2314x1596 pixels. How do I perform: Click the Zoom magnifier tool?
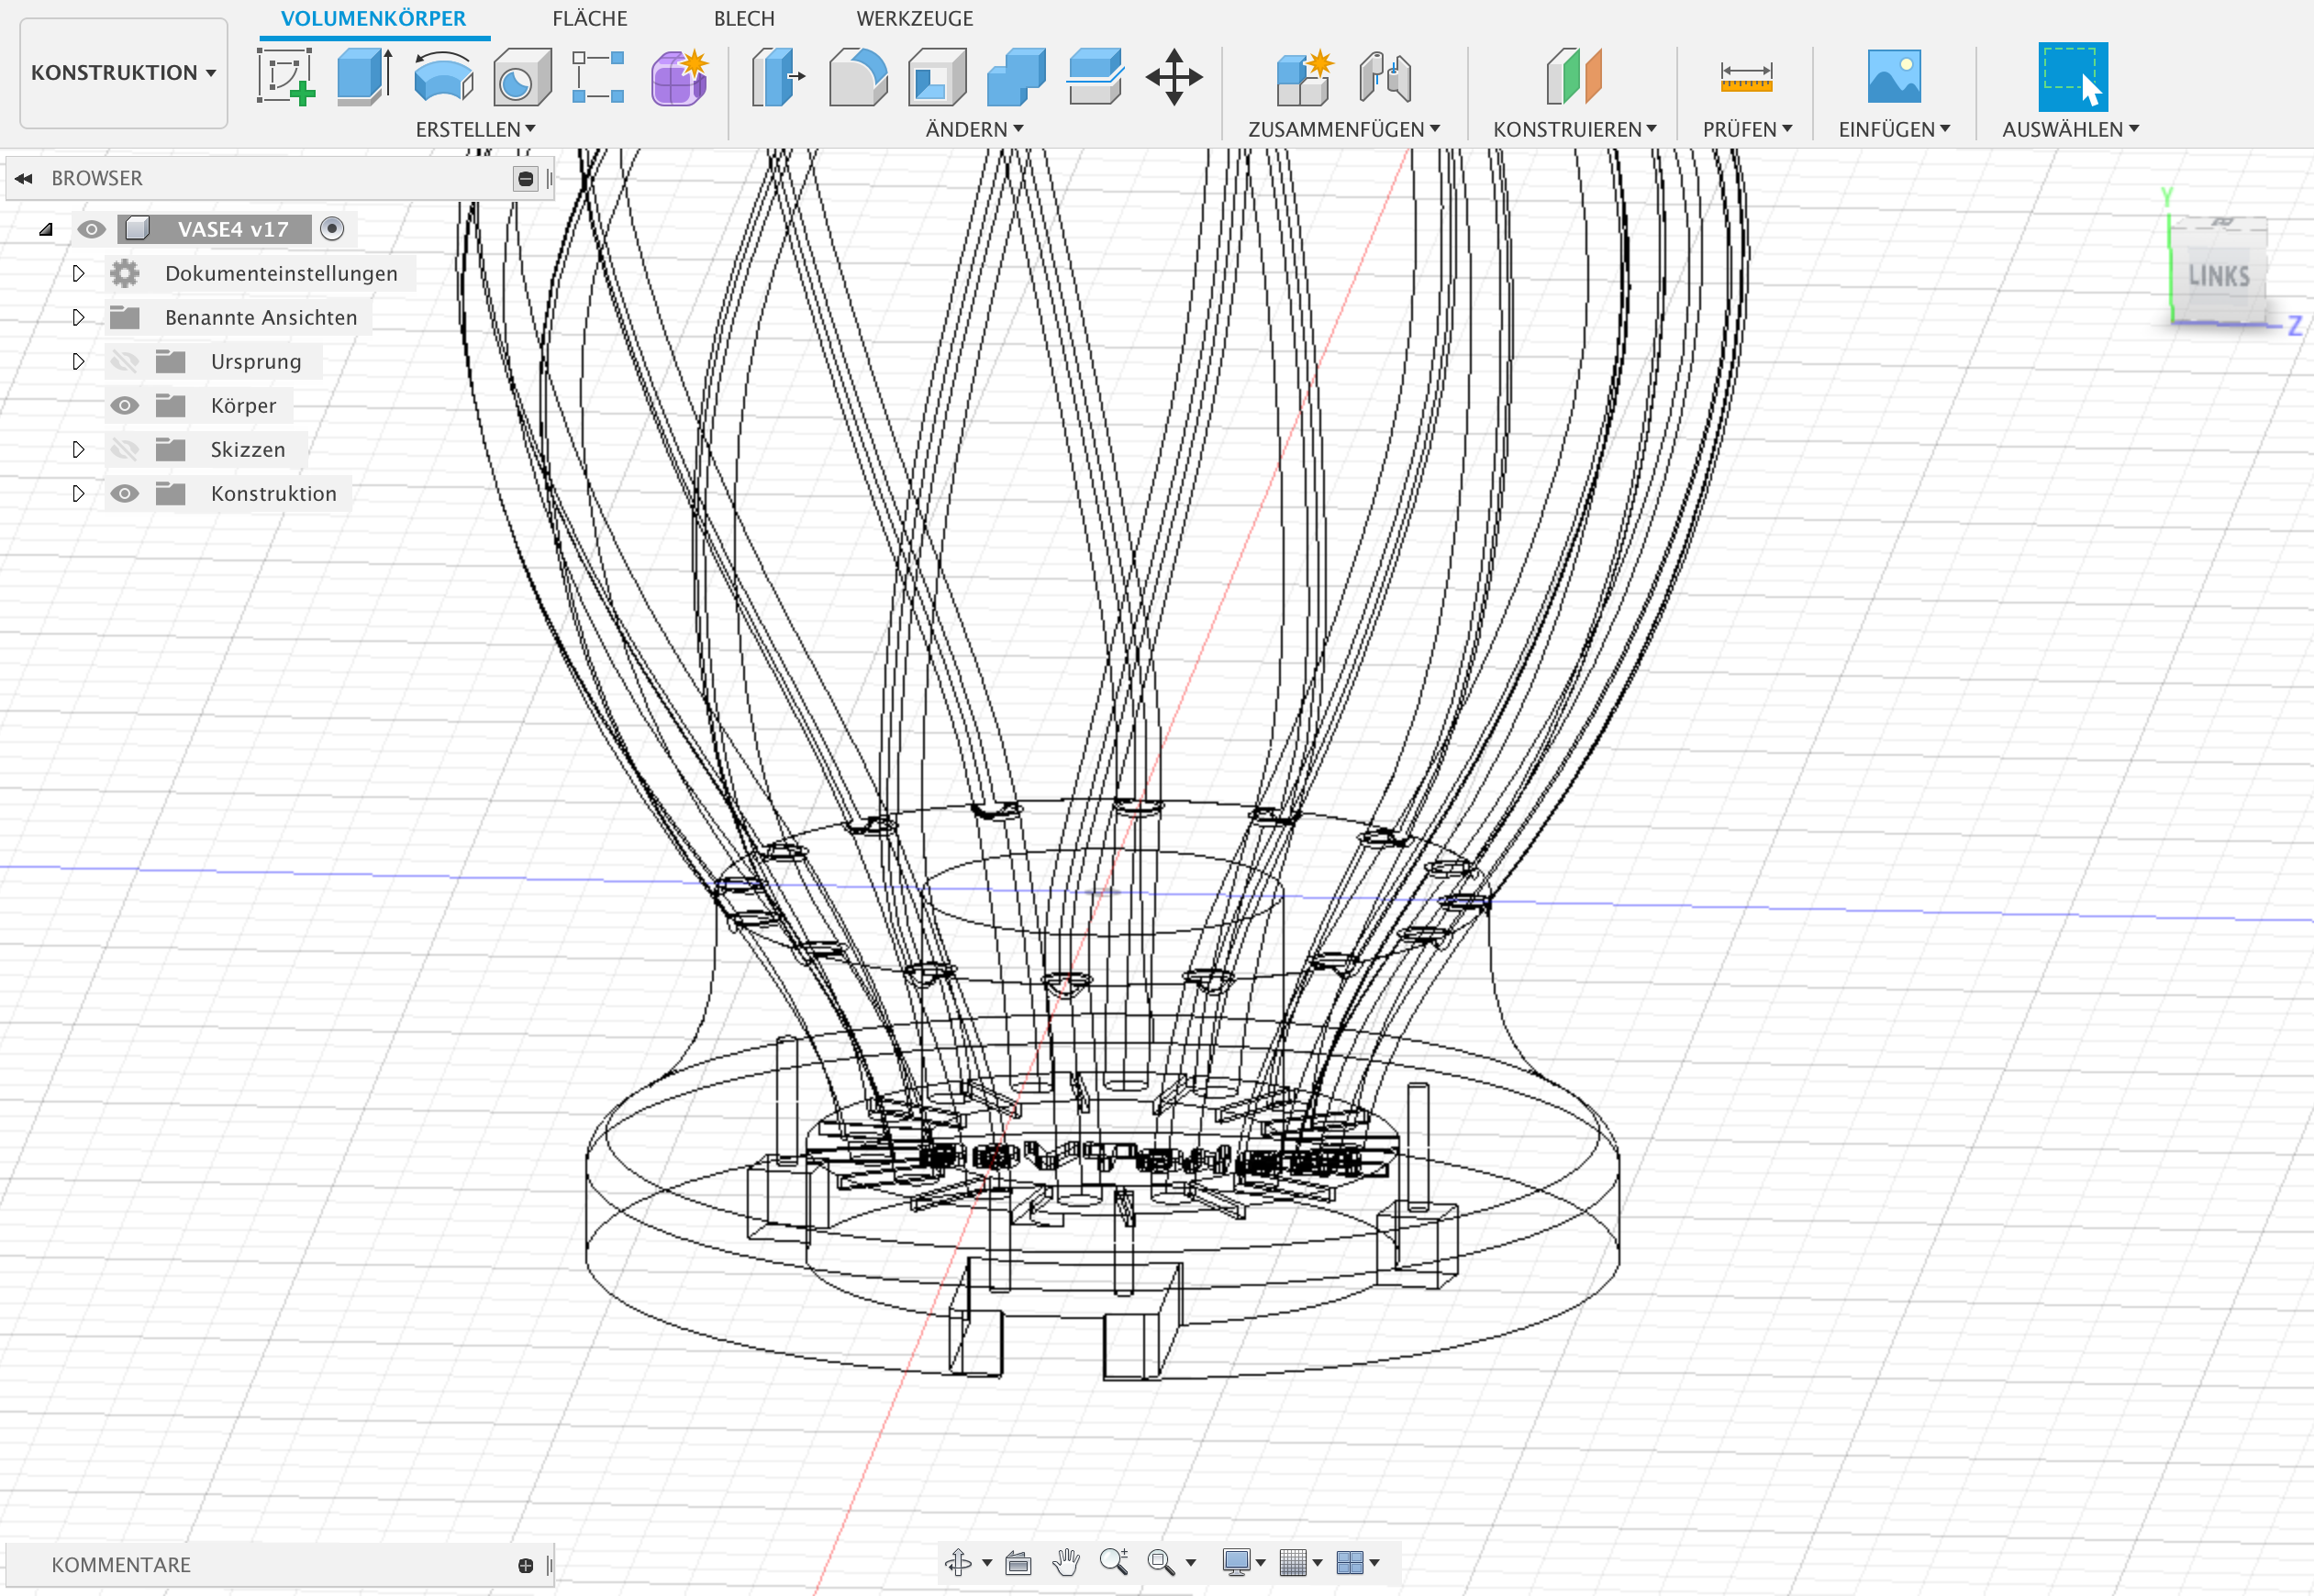click(1113, 1562)
